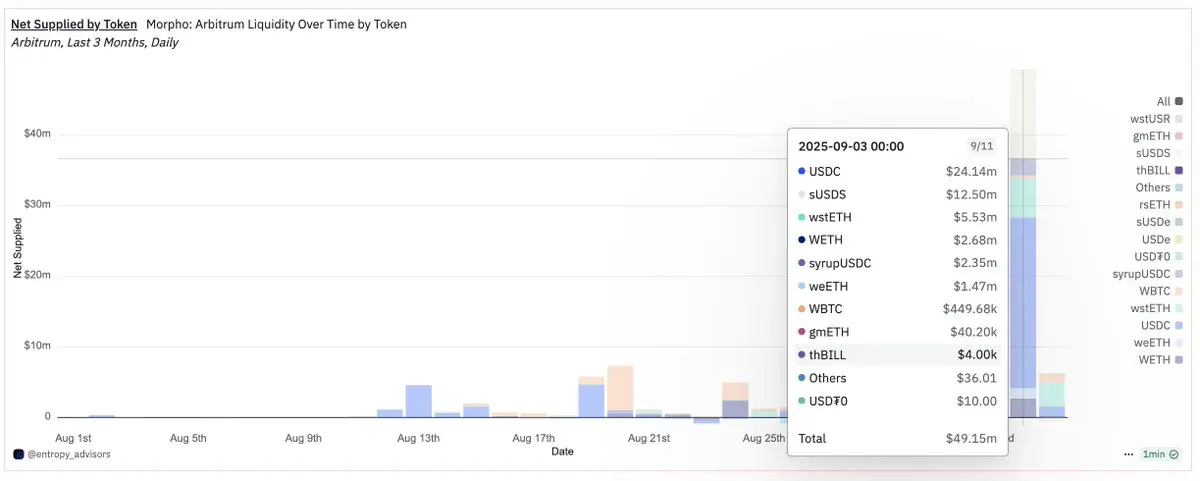
Task: Click the Aug 5th x-axis label
Action: 188,437
